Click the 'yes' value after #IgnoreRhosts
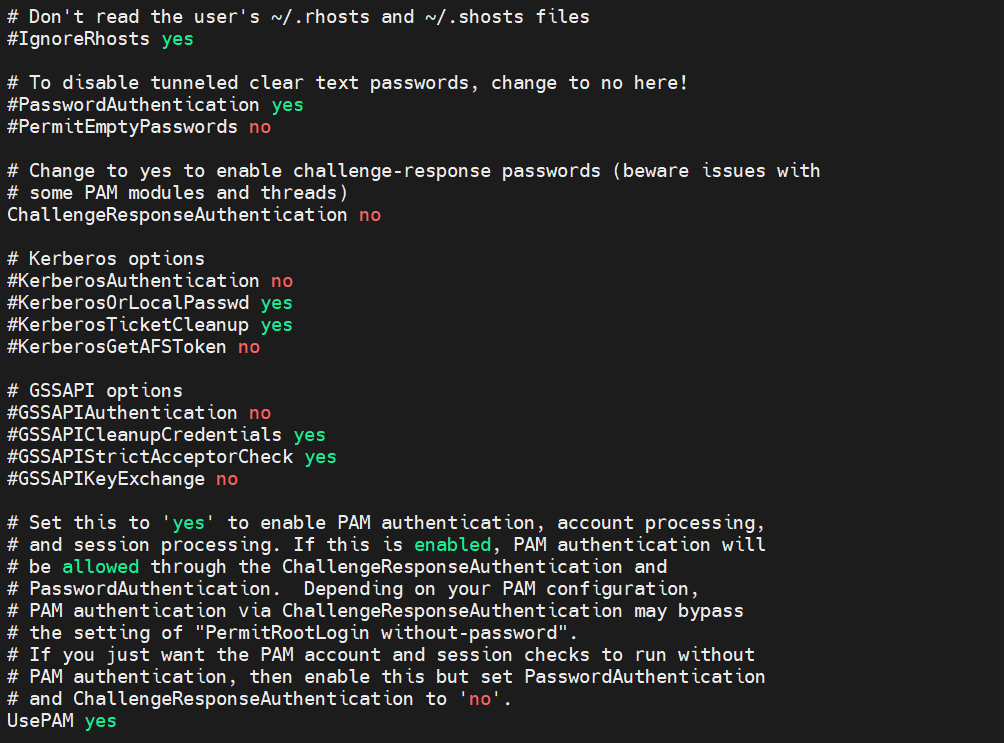This screenshot has height=743, width=1004. tap(177, 39)
